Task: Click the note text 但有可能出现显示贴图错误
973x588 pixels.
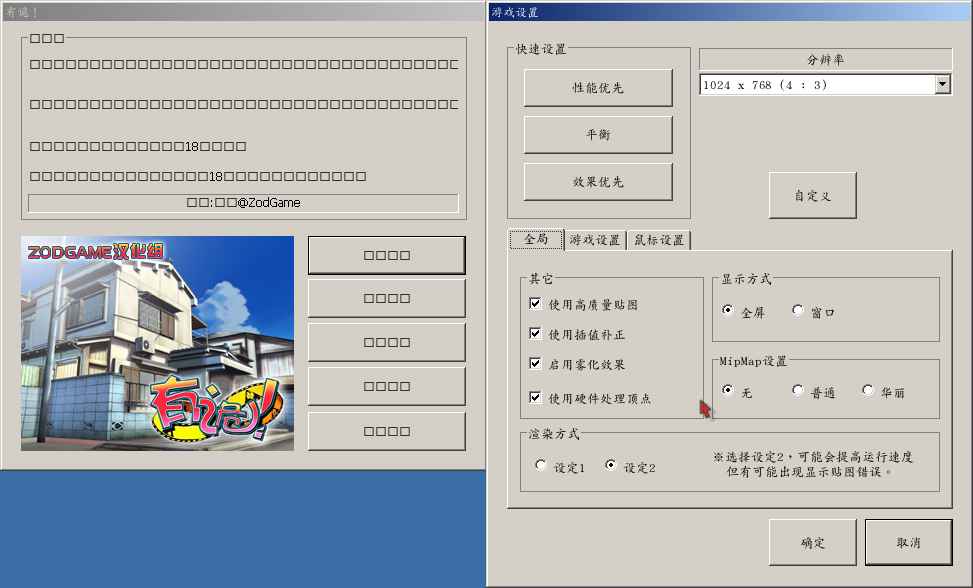Action: click(x=805, y=472)
